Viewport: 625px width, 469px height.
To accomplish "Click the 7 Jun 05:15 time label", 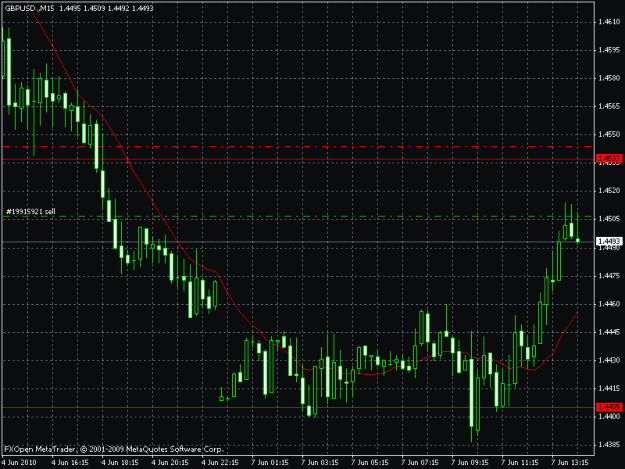I will (370, 463).
